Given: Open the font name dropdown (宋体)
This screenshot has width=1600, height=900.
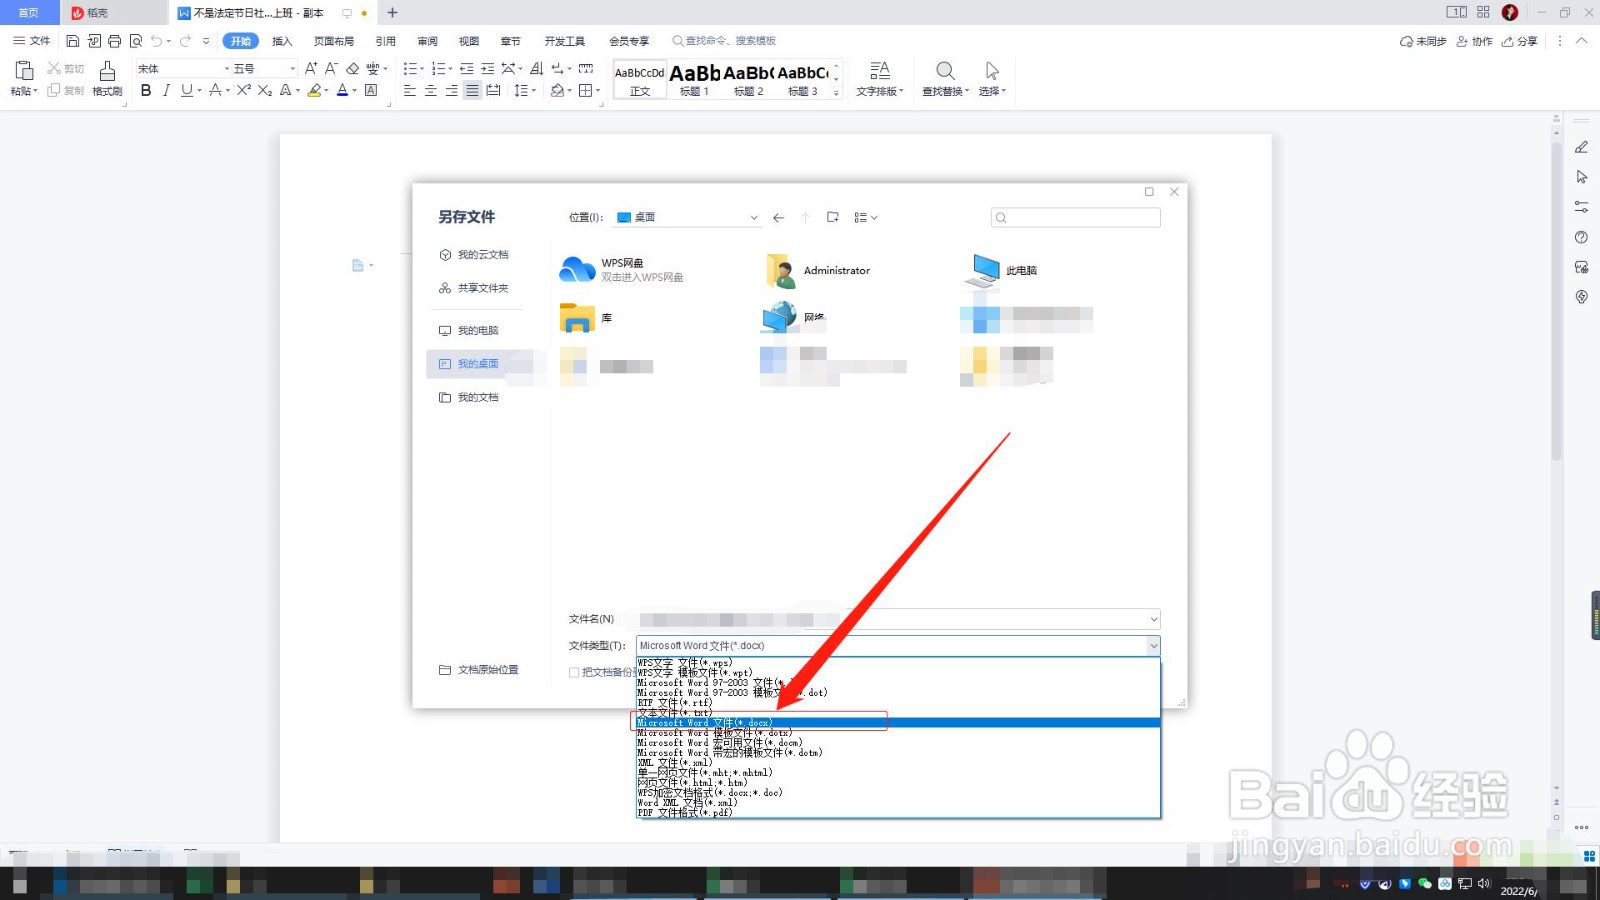Looking at the screenshot, I should pos(226,68).
